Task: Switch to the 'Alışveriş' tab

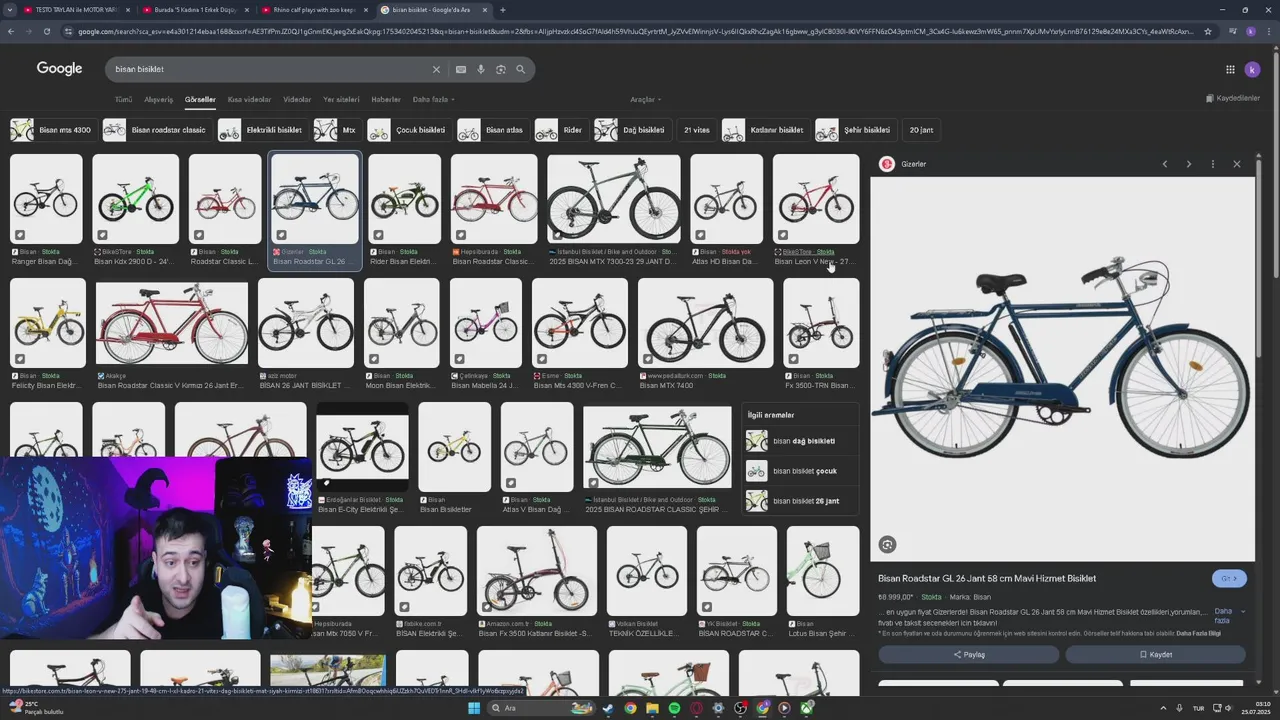Action: point(158,99)
